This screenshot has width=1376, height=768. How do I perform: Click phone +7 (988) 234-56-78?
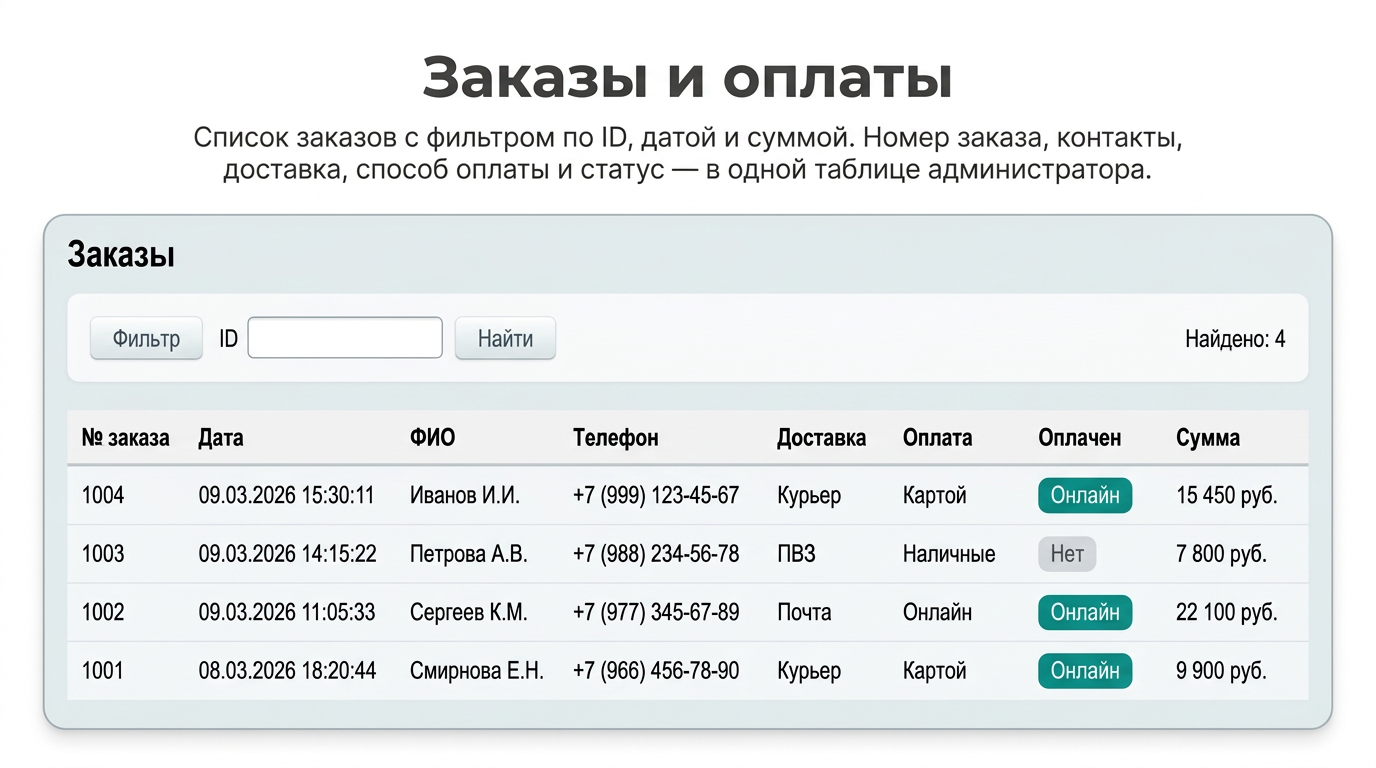tap(656, 554)
